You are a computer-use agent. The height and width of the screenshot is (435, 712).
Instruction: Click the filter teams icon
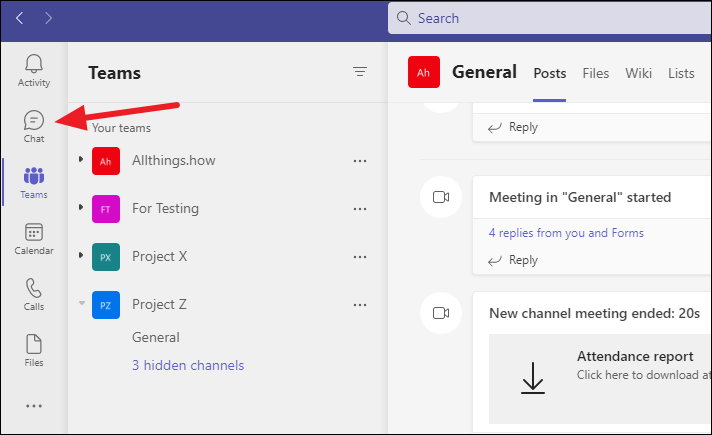pos(360,72)
